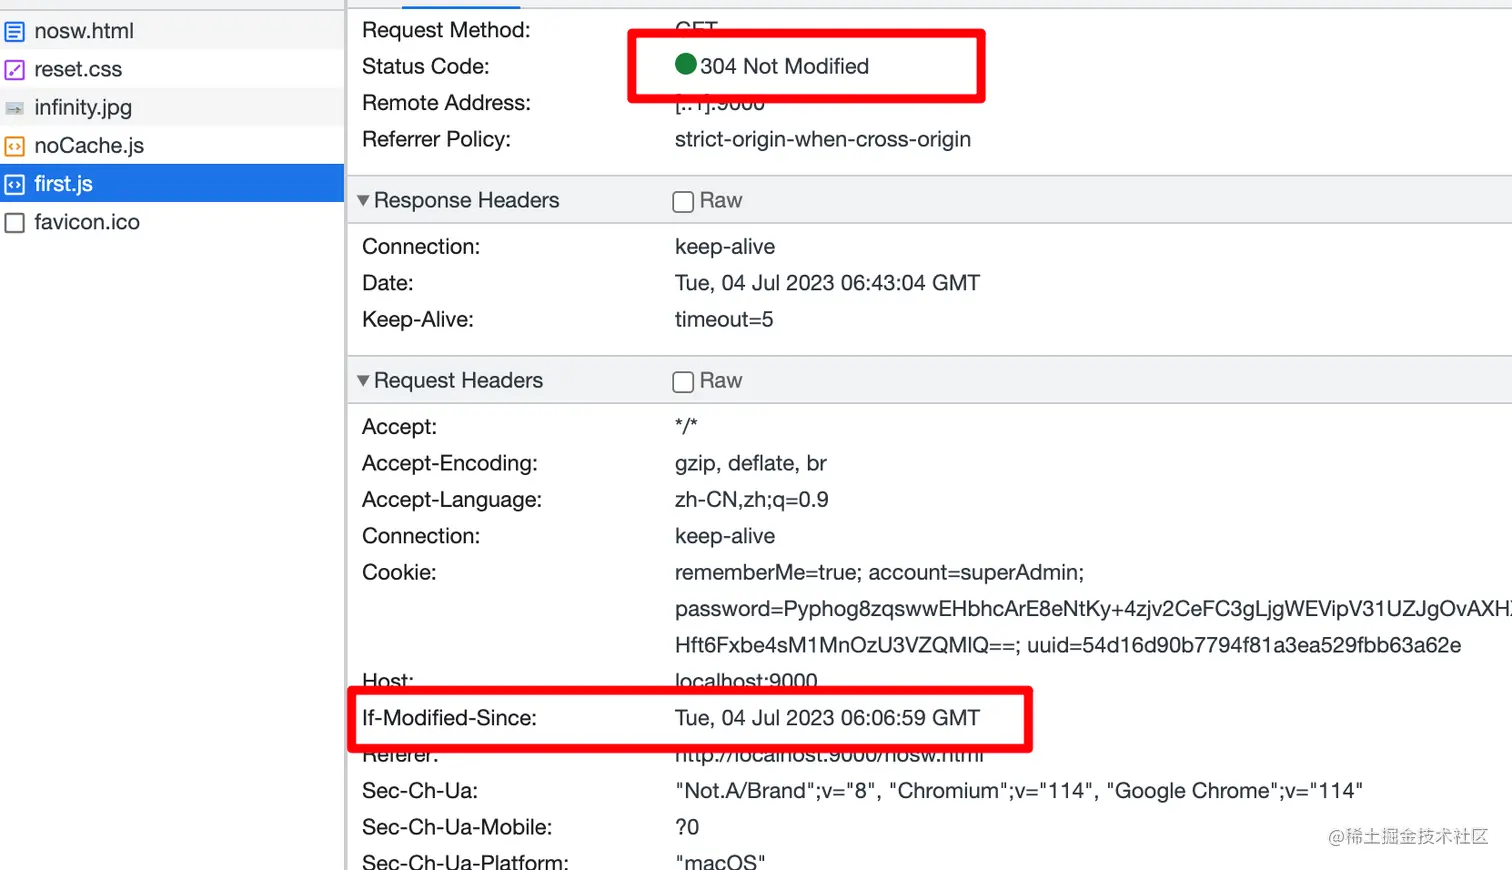
Task: Click the favicon.ico file icon
Action: point(14,222)
